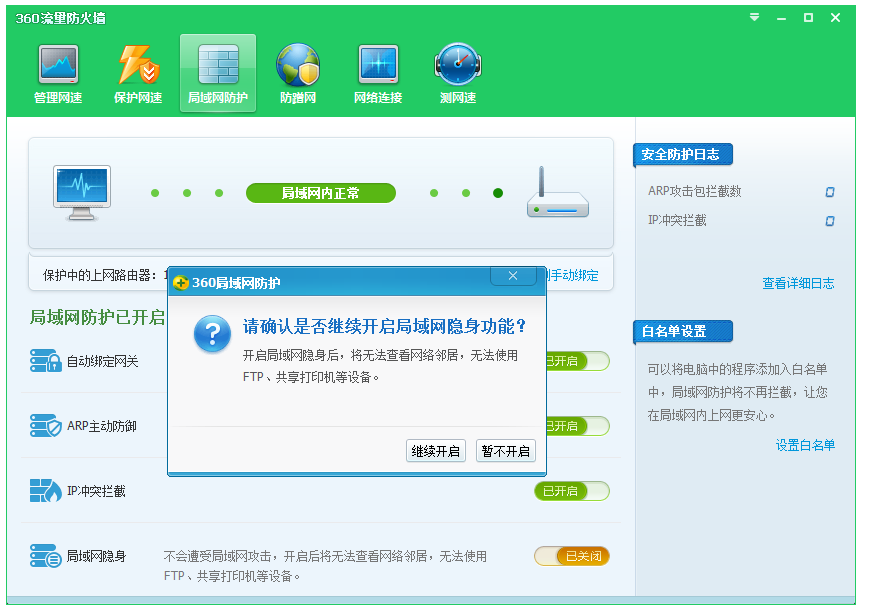Click the 局域网隐身 description text

click(325, 566)
